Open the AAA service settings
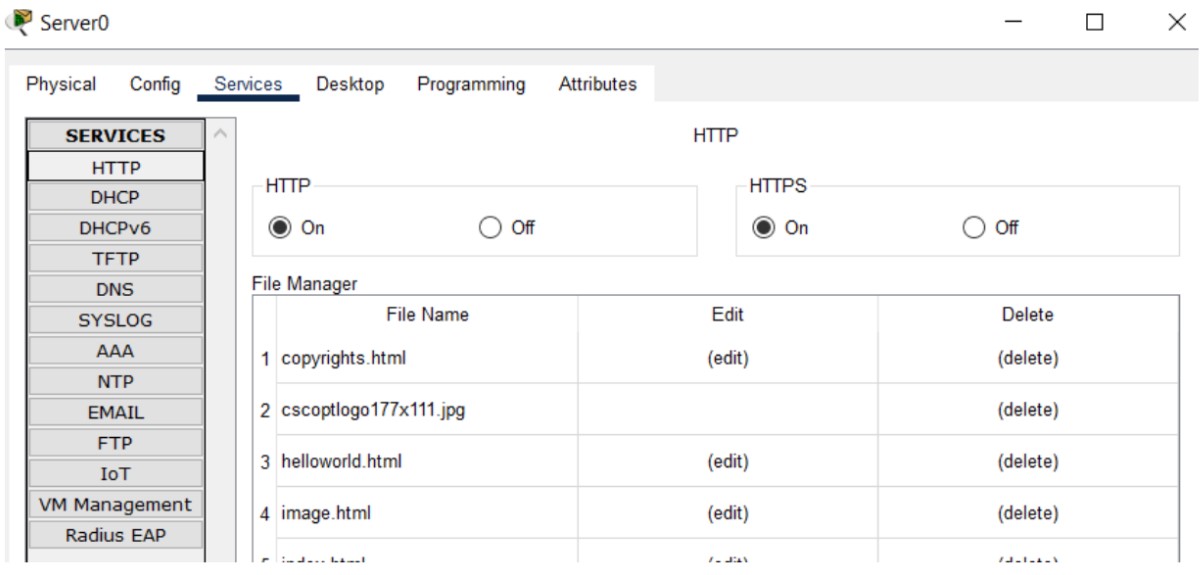Screen dimensions: 1200x575 point(116,351)
